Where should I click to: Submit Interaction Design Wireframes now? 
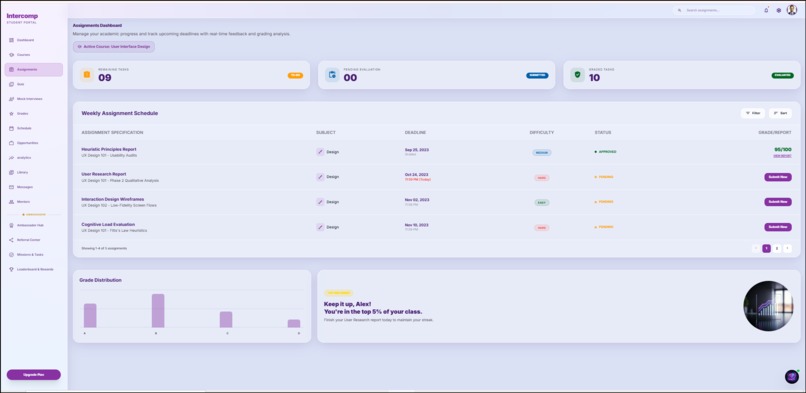[778, 202]
